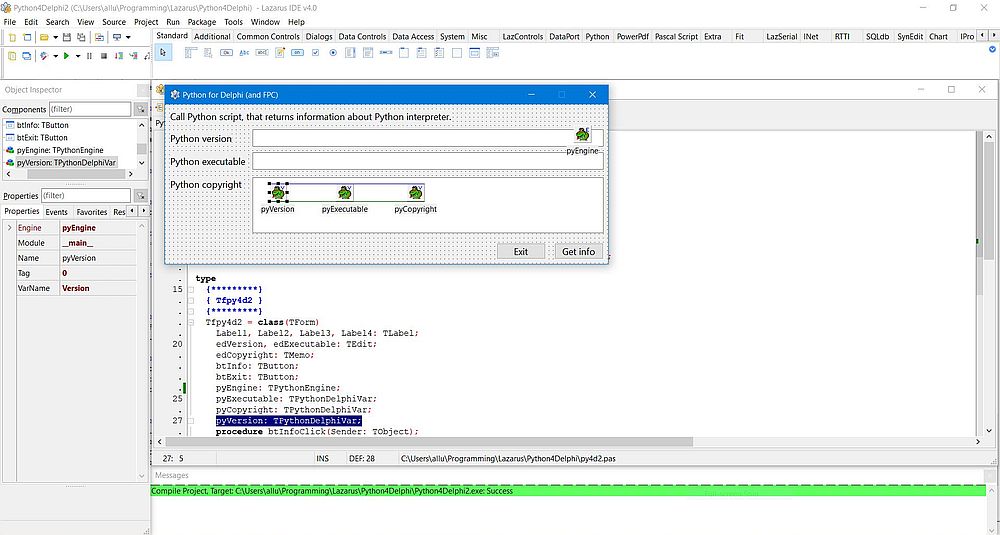Open dropdown arrow next to Run button

(x=78, y=56)
